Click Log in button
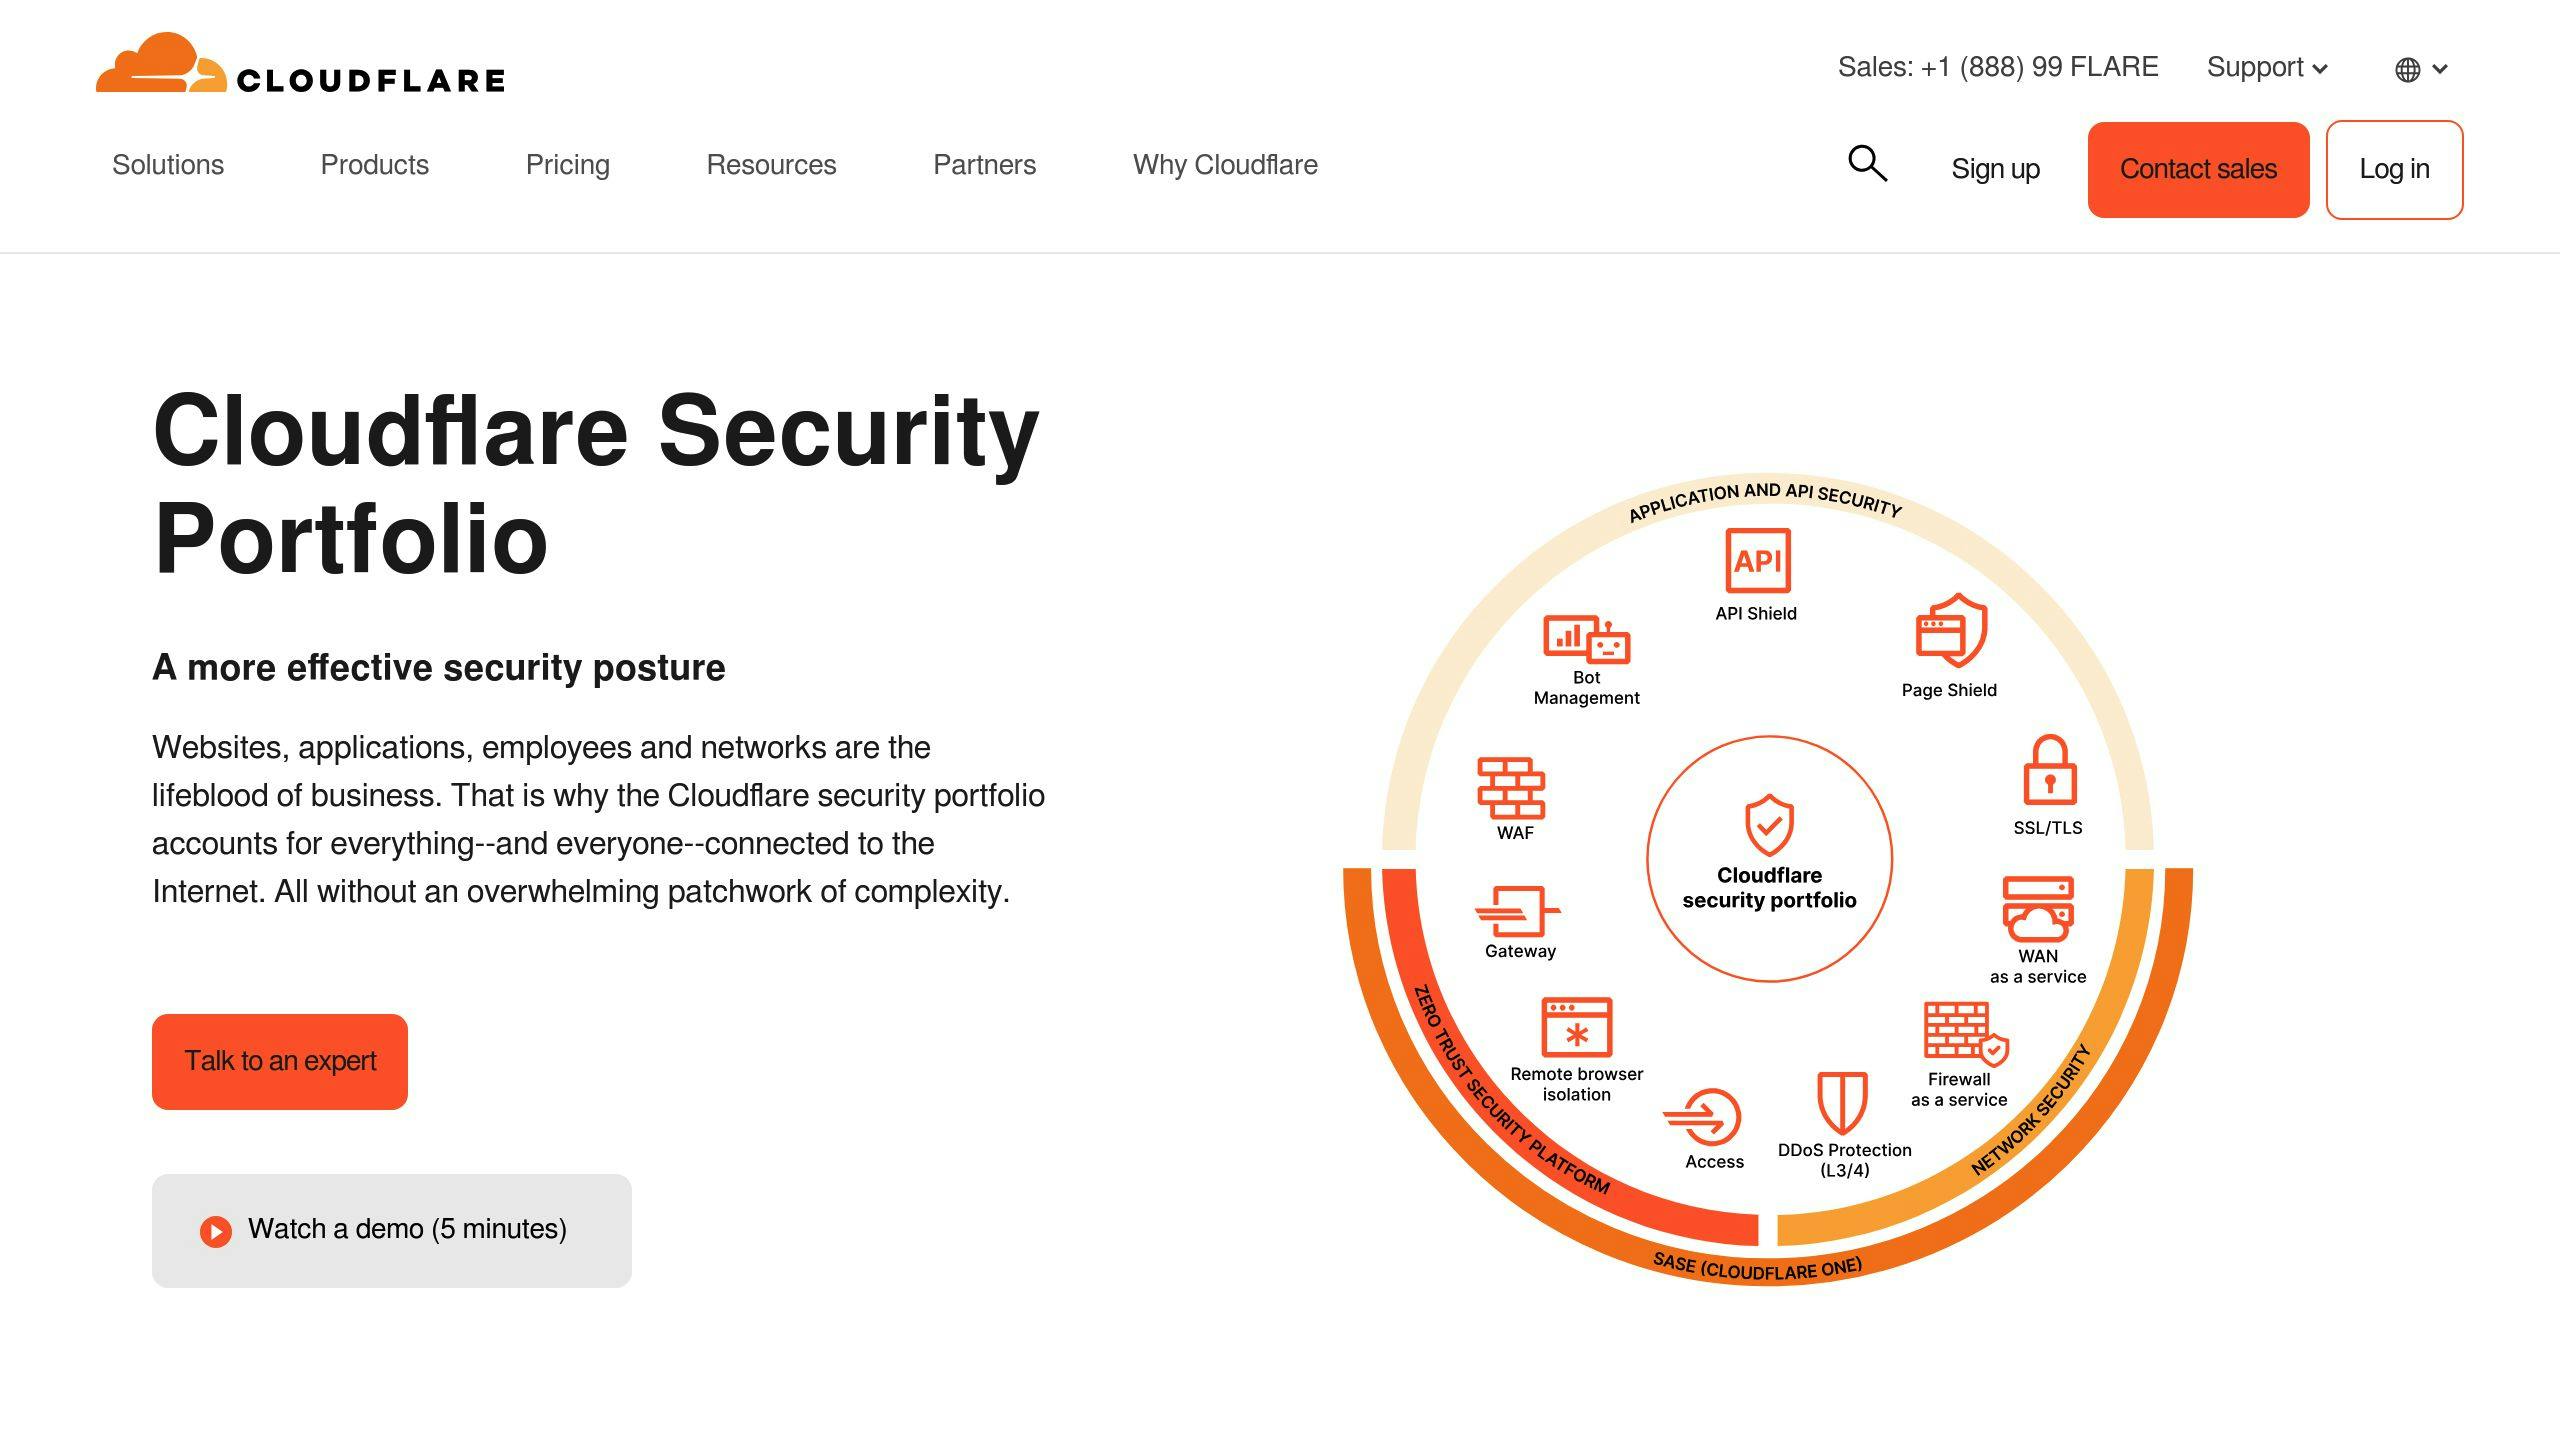The width and height of the screenshot is (2560, 1440). (x=2393, y=169)
